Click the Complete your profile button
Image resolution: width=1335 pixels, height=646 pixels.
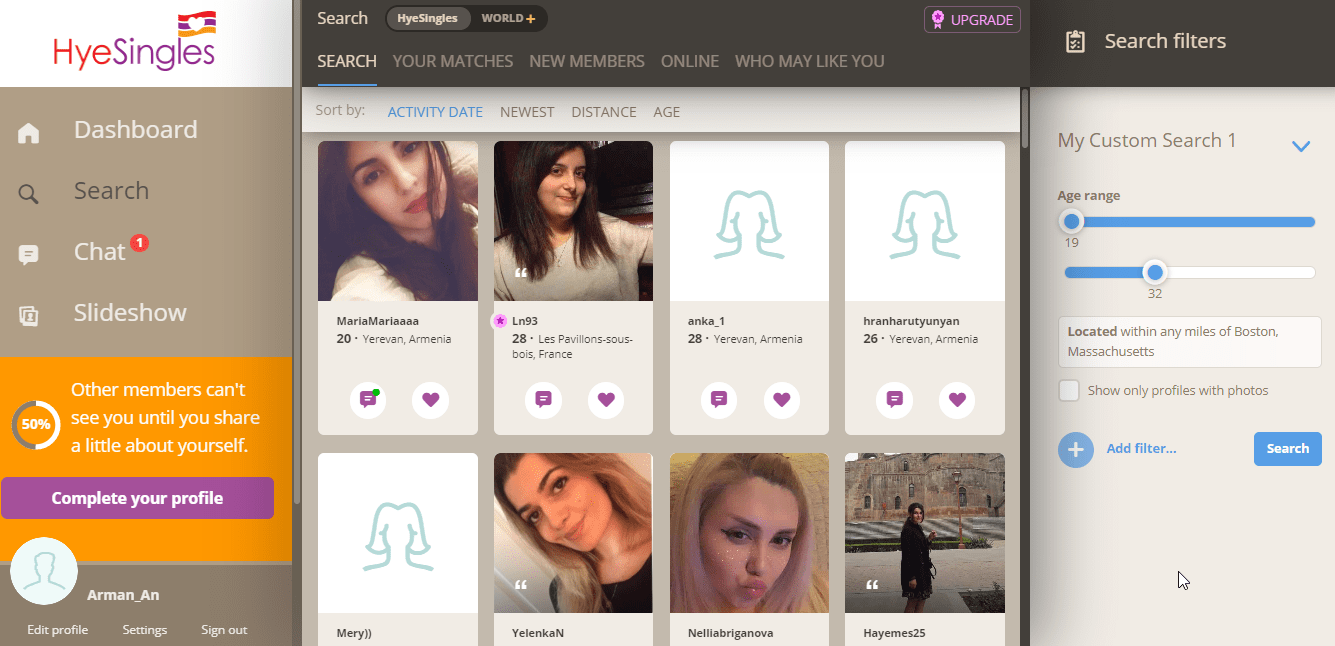pyautogui.click(x=137, y=498)
